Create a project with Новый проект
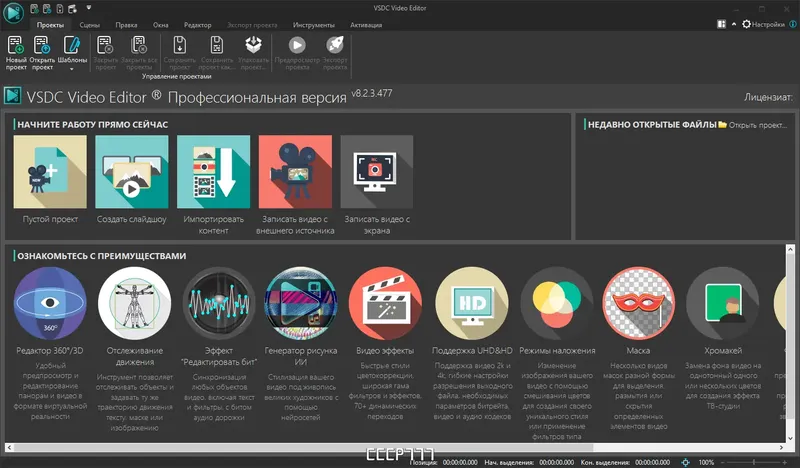Viewport: 800px width, 468px height. coord(16,53)
